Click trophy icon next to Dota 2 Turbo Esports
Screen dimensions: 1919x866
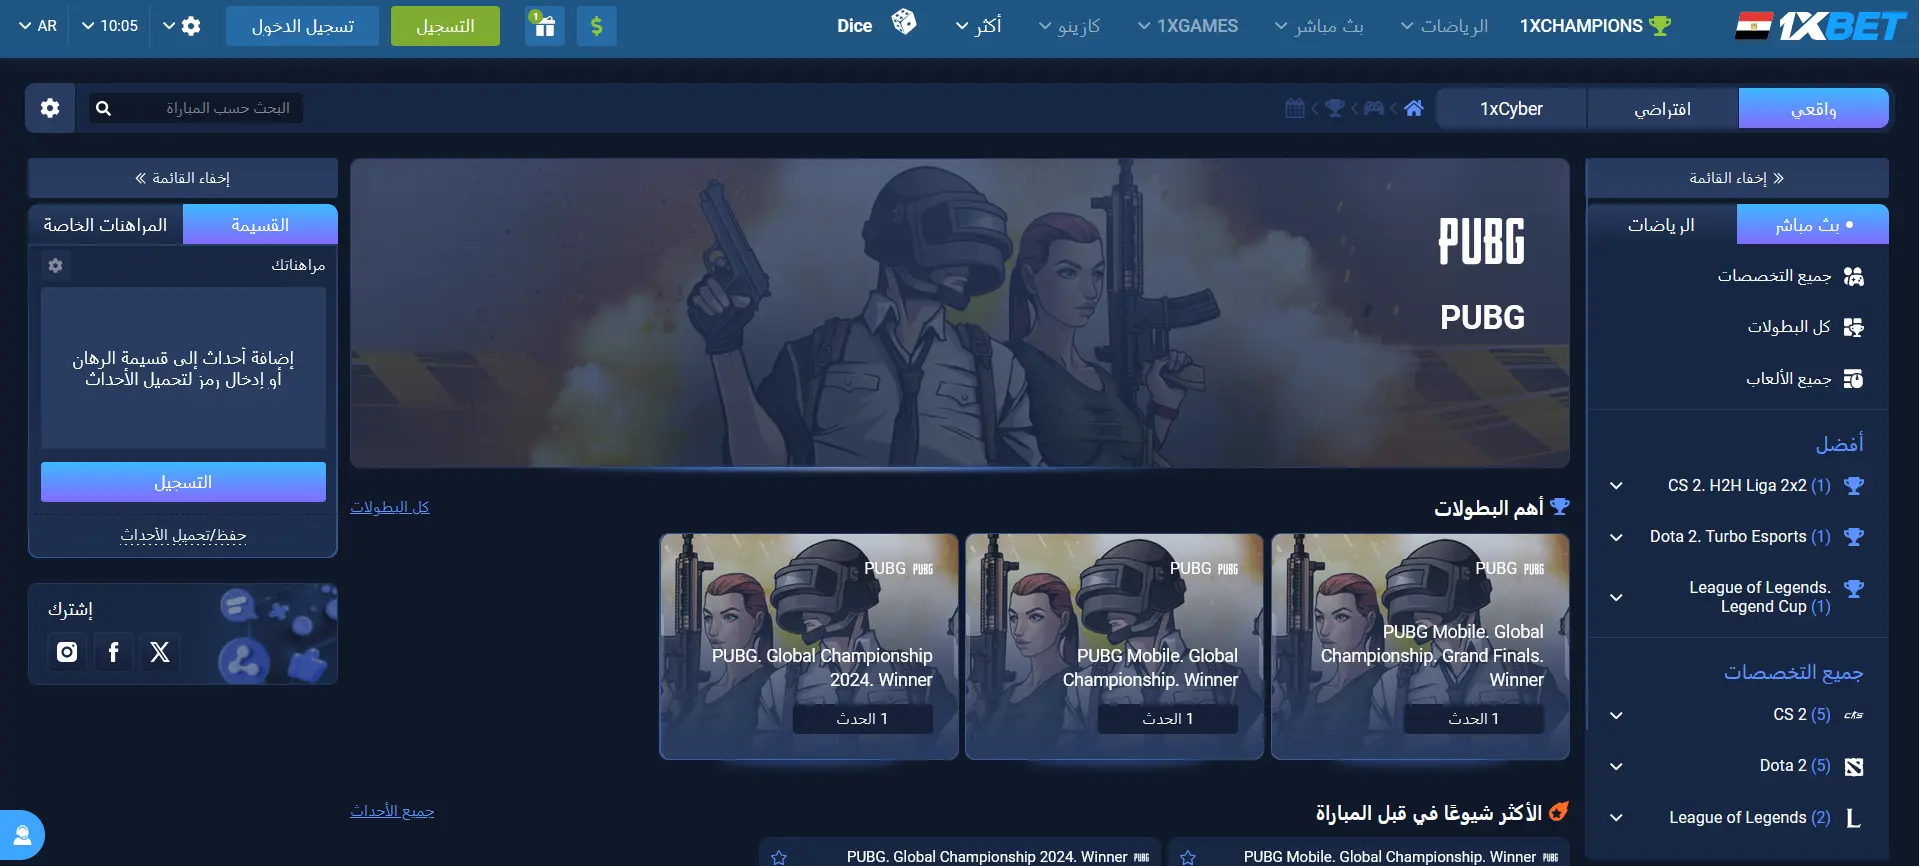(x=1854, y=537)
